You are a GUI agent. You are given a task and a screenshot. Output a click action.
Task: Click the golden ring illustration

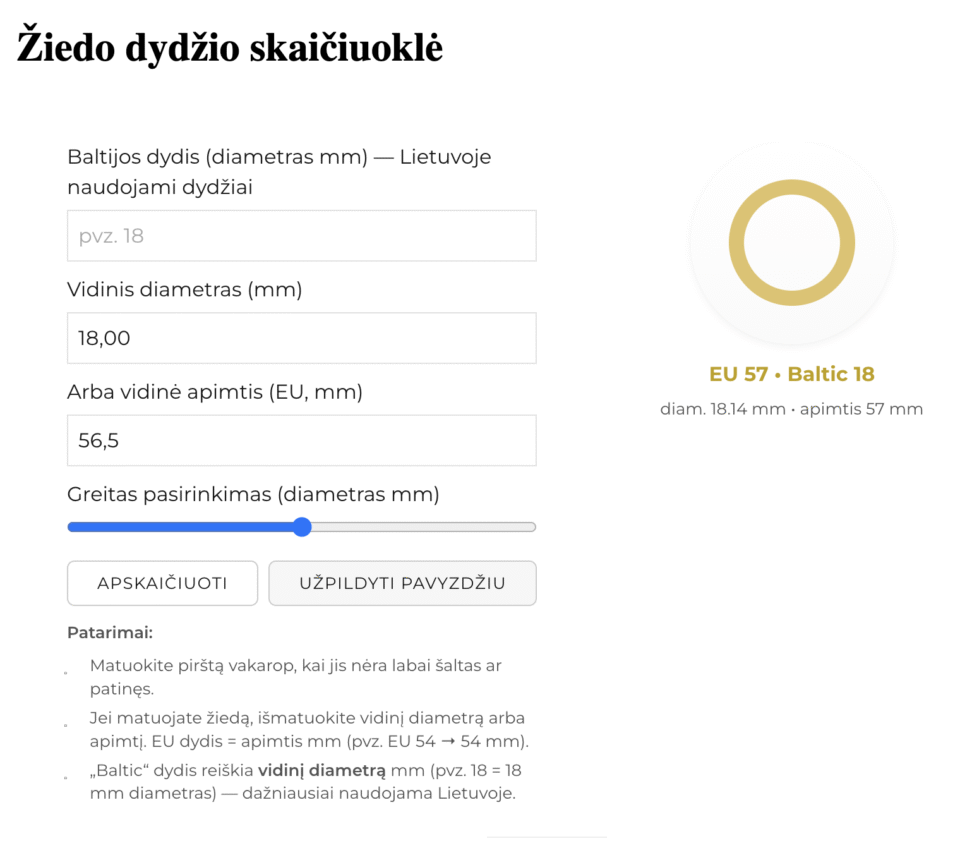tap(791, 242)
